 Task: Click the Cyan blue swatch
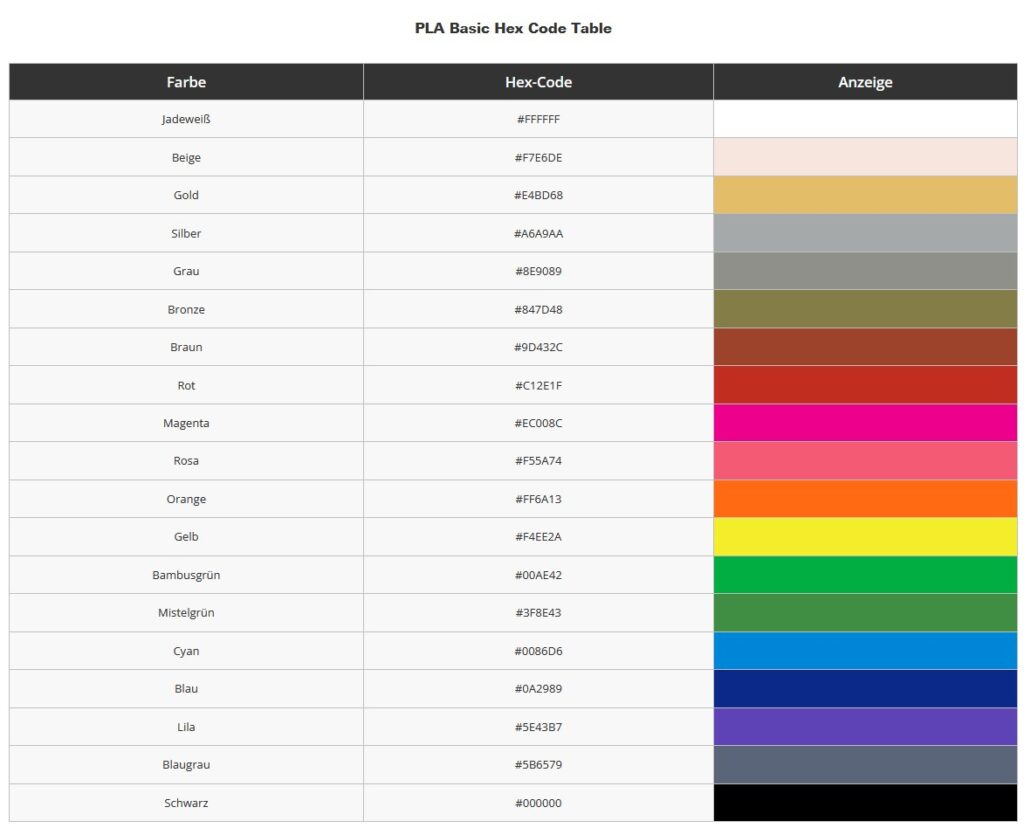[x=865, y=651]
